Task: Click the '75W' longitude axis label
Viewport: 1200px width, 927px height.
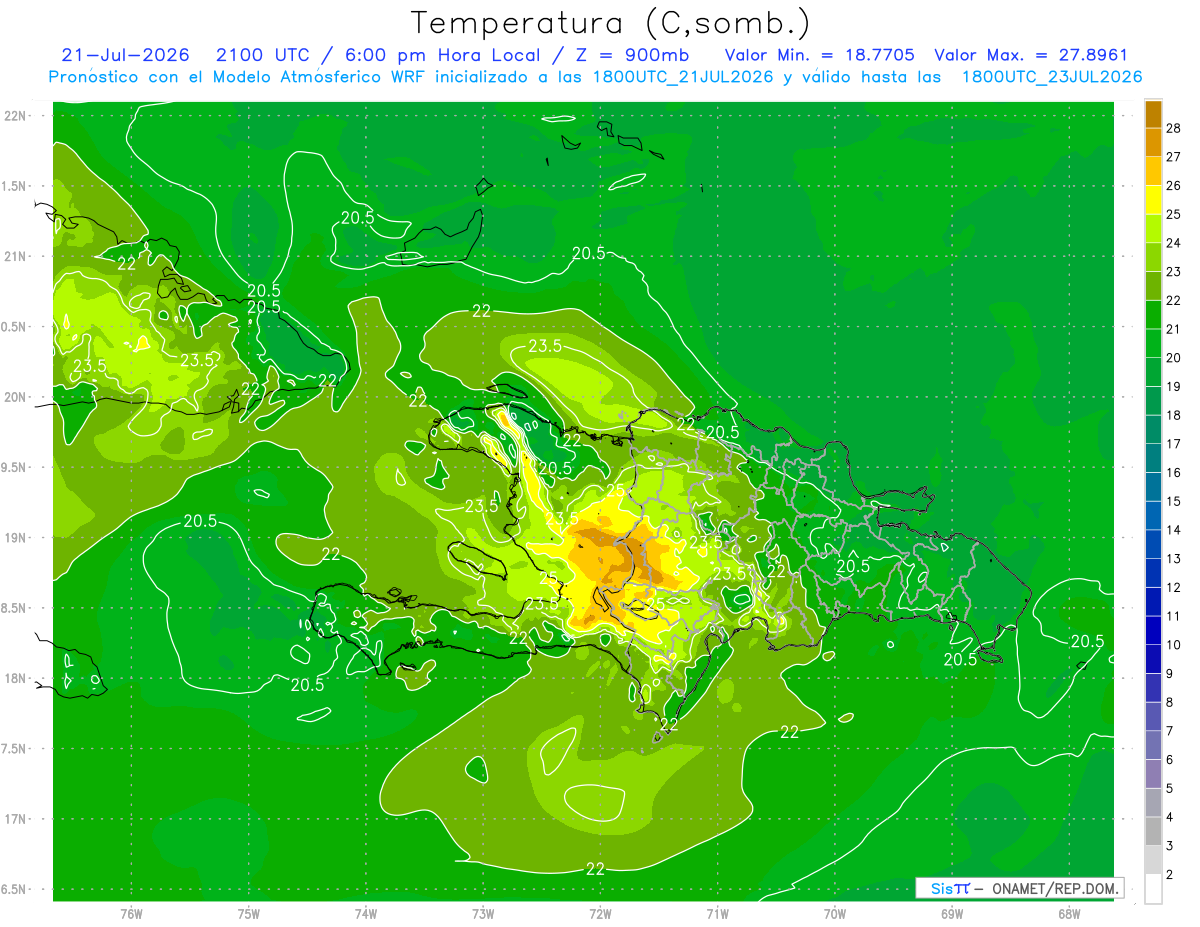Action: 248,914
